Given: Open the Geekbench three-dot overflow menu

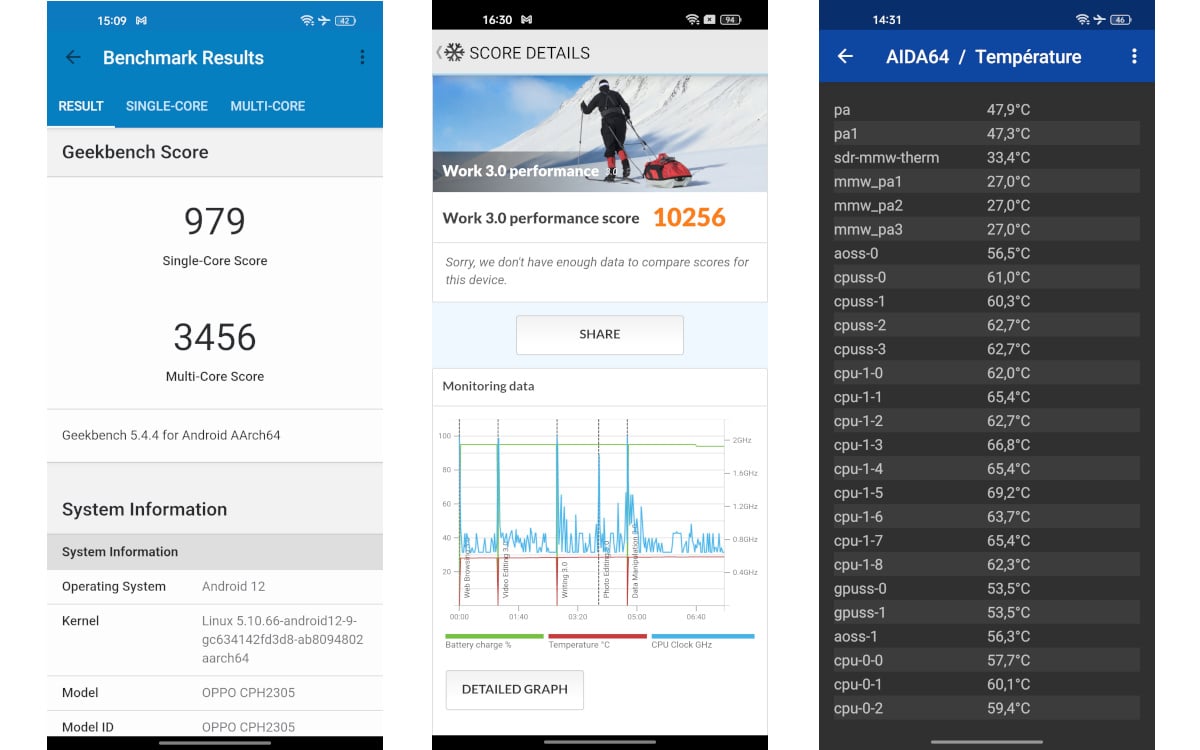Looking at the screenshot, I should coord(362,58).
